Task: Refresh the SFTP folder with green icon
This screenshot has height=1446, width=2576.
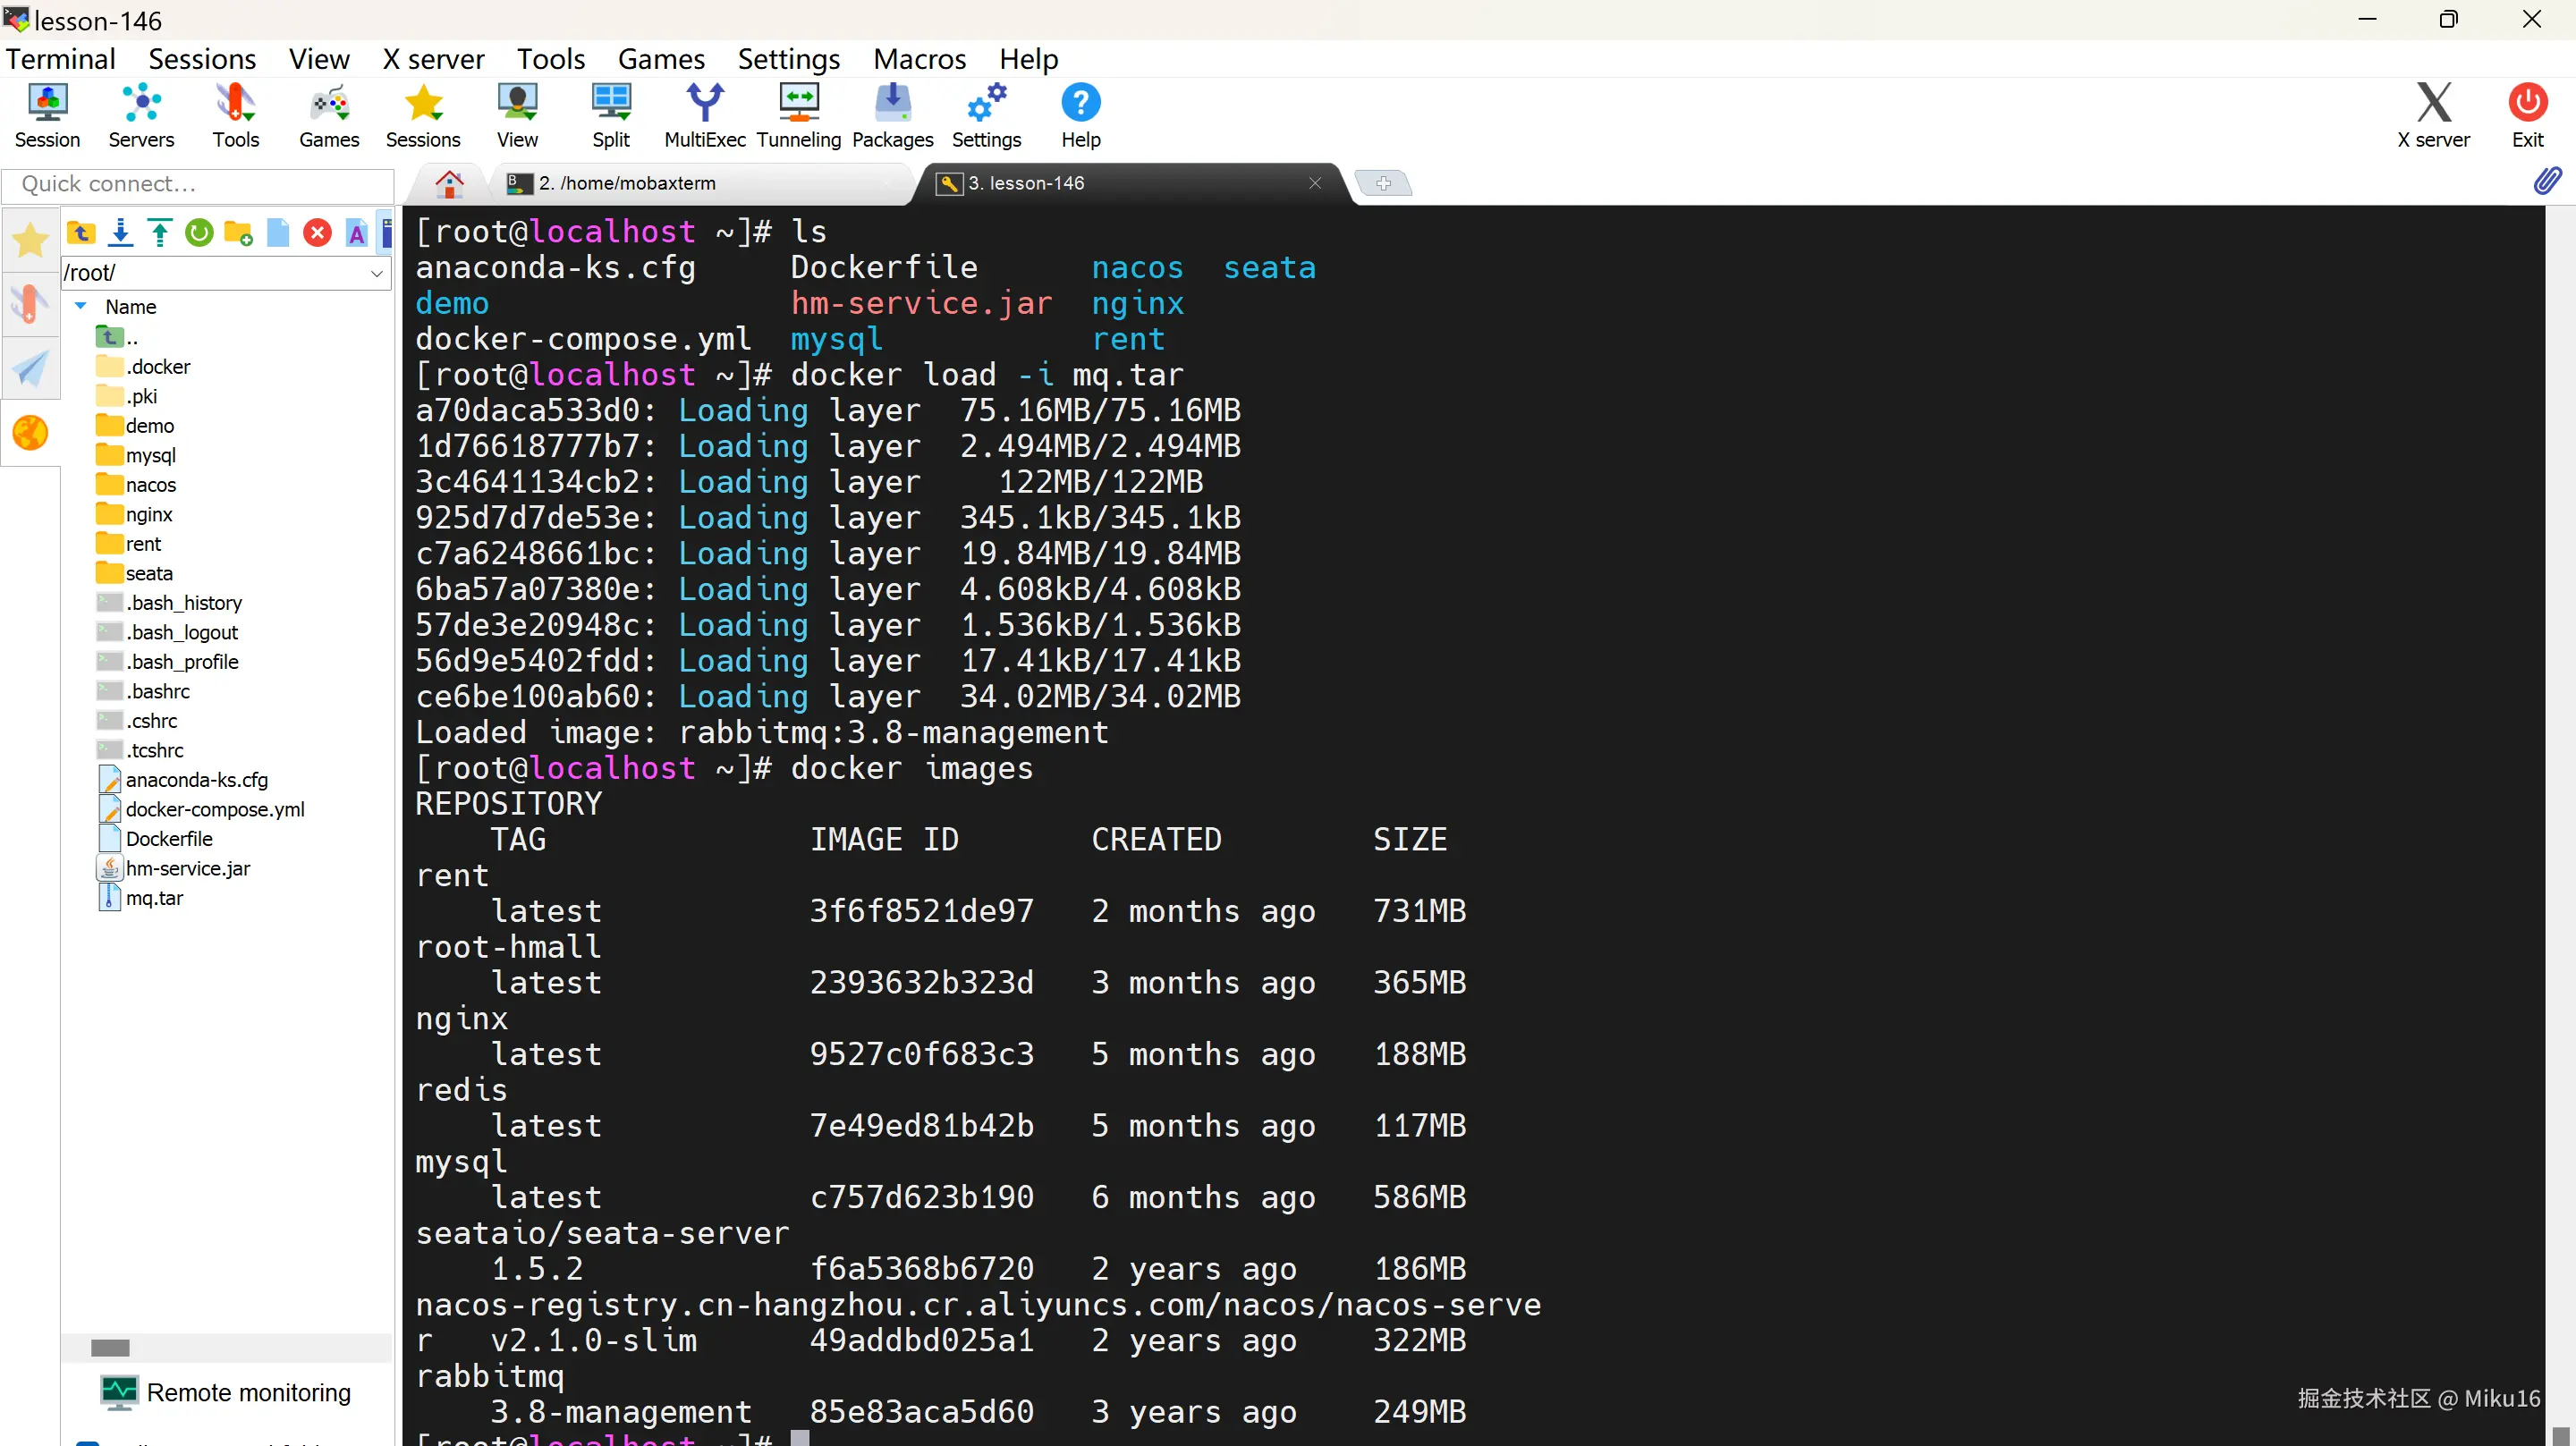Action: (199, 233)
